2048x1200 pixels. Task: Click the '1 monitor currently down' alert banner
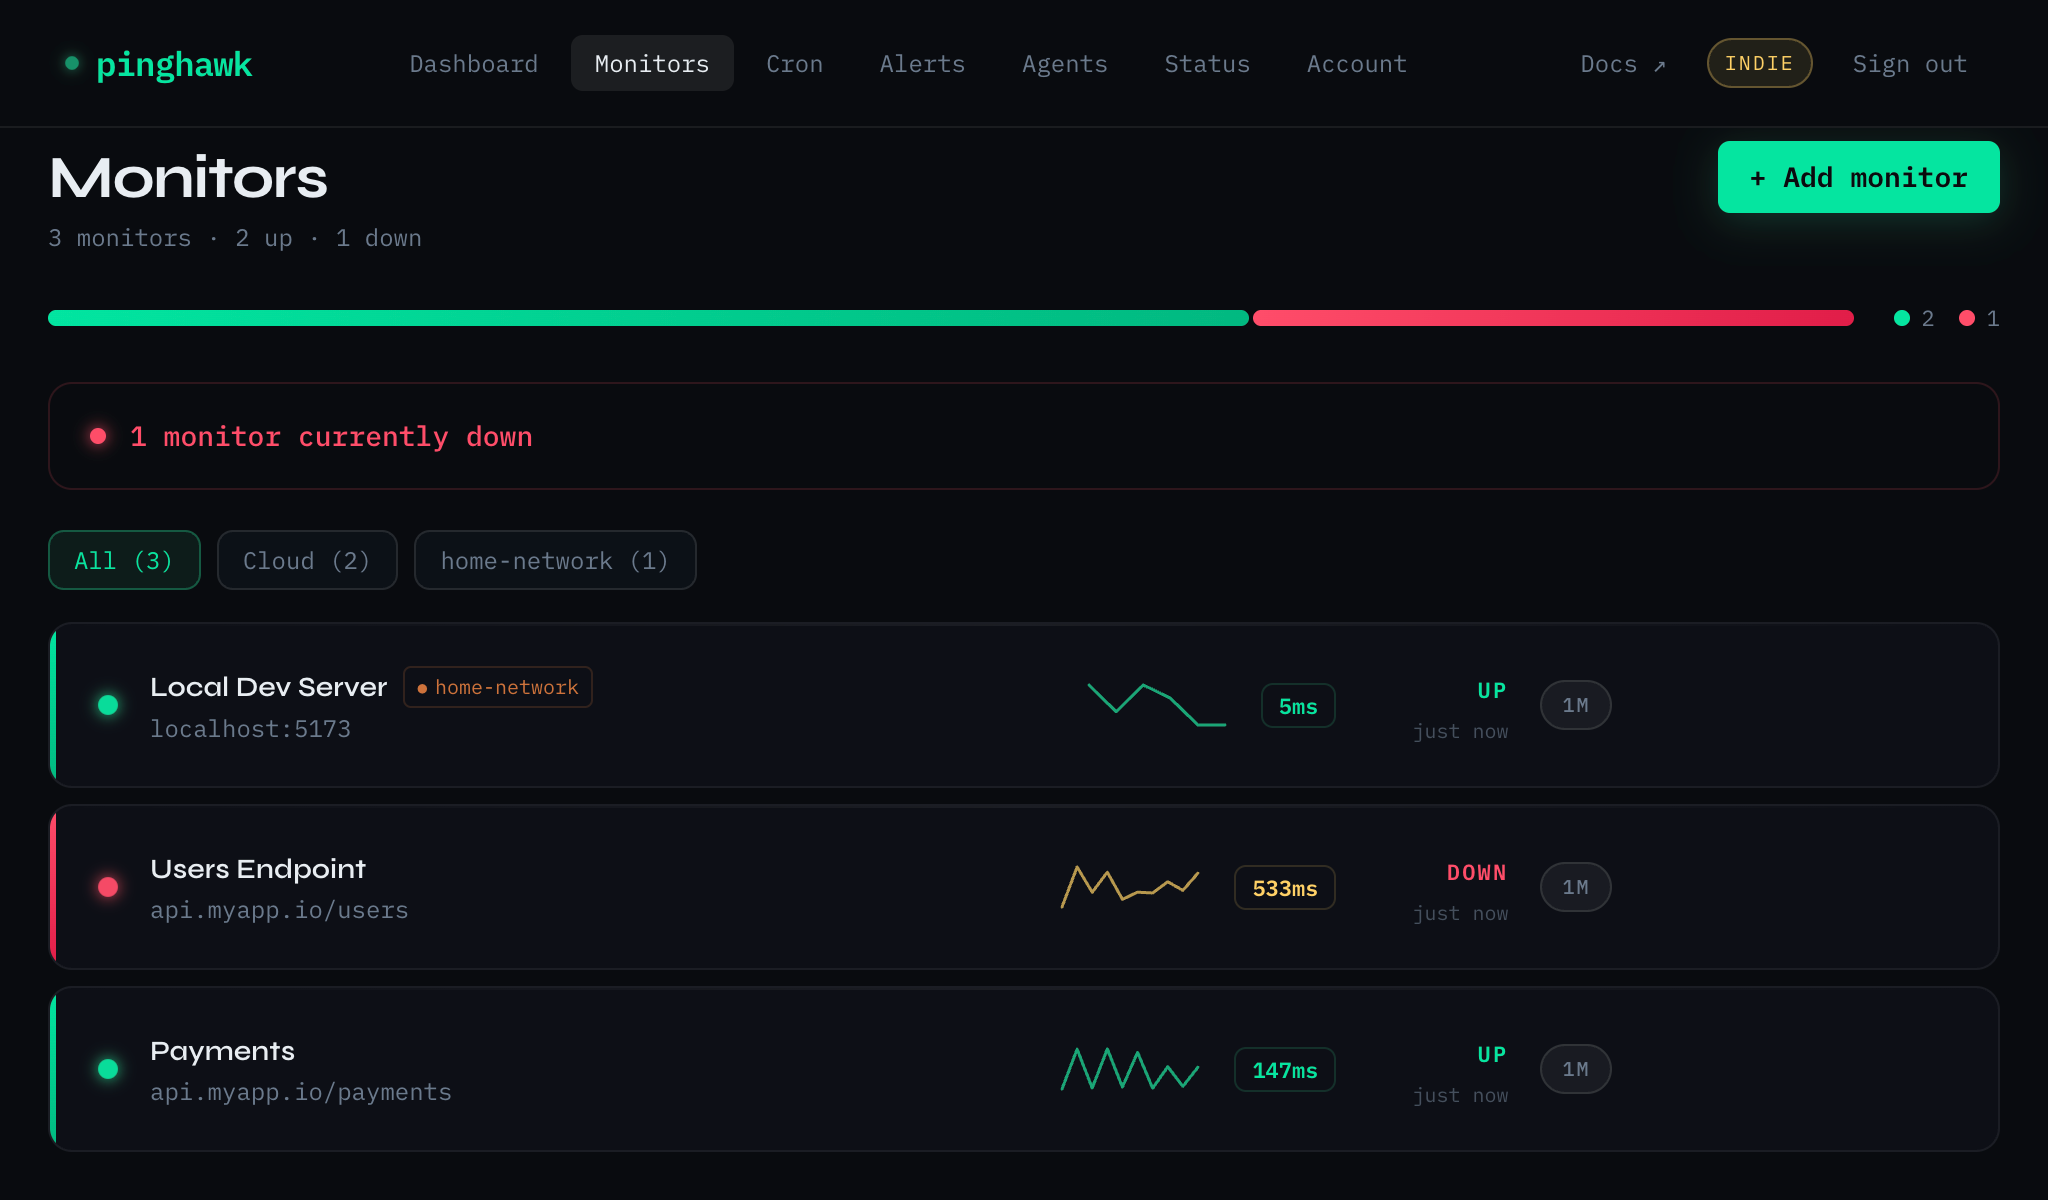(x=330, y=436)
